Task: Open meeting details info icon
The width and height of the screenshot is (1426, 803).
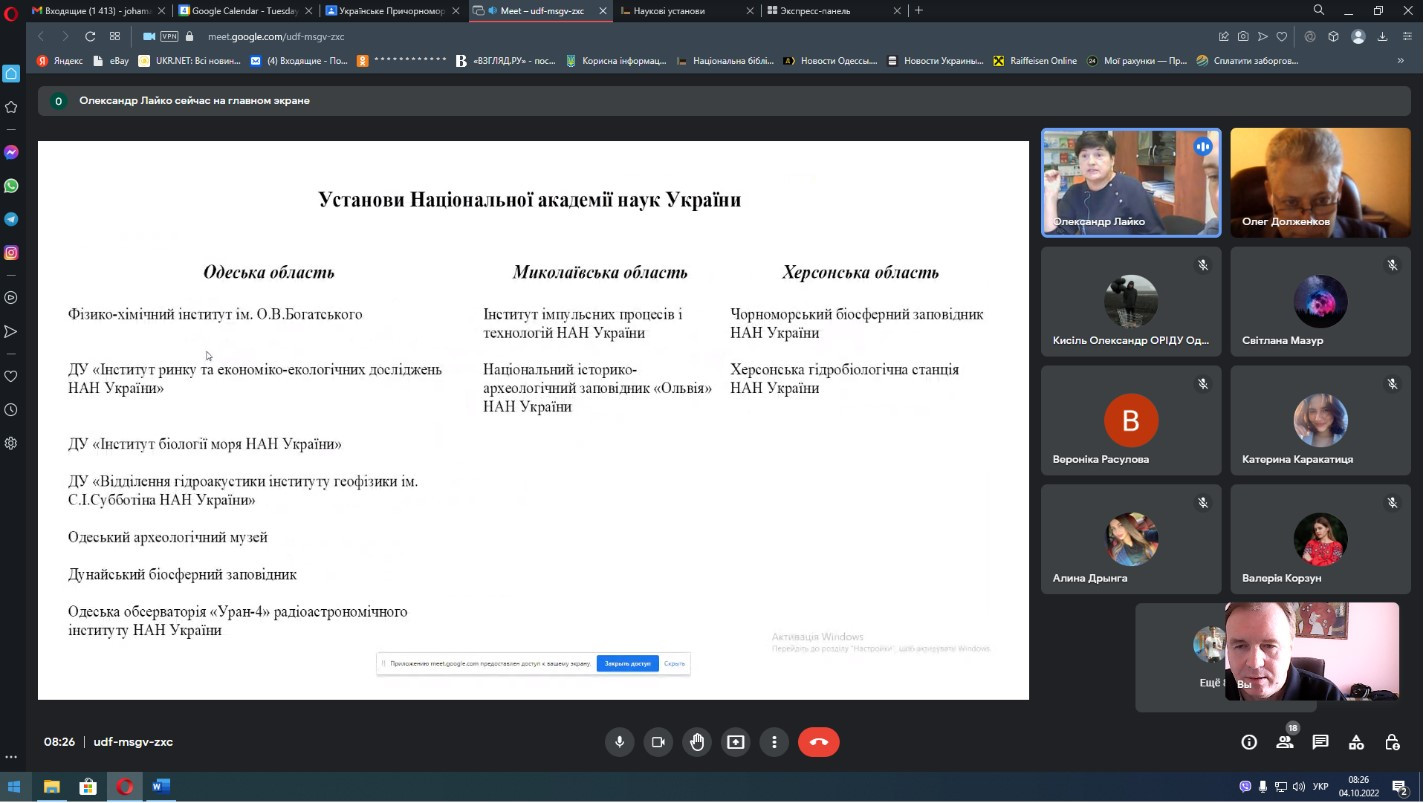Action: (x=1249, y=742)
